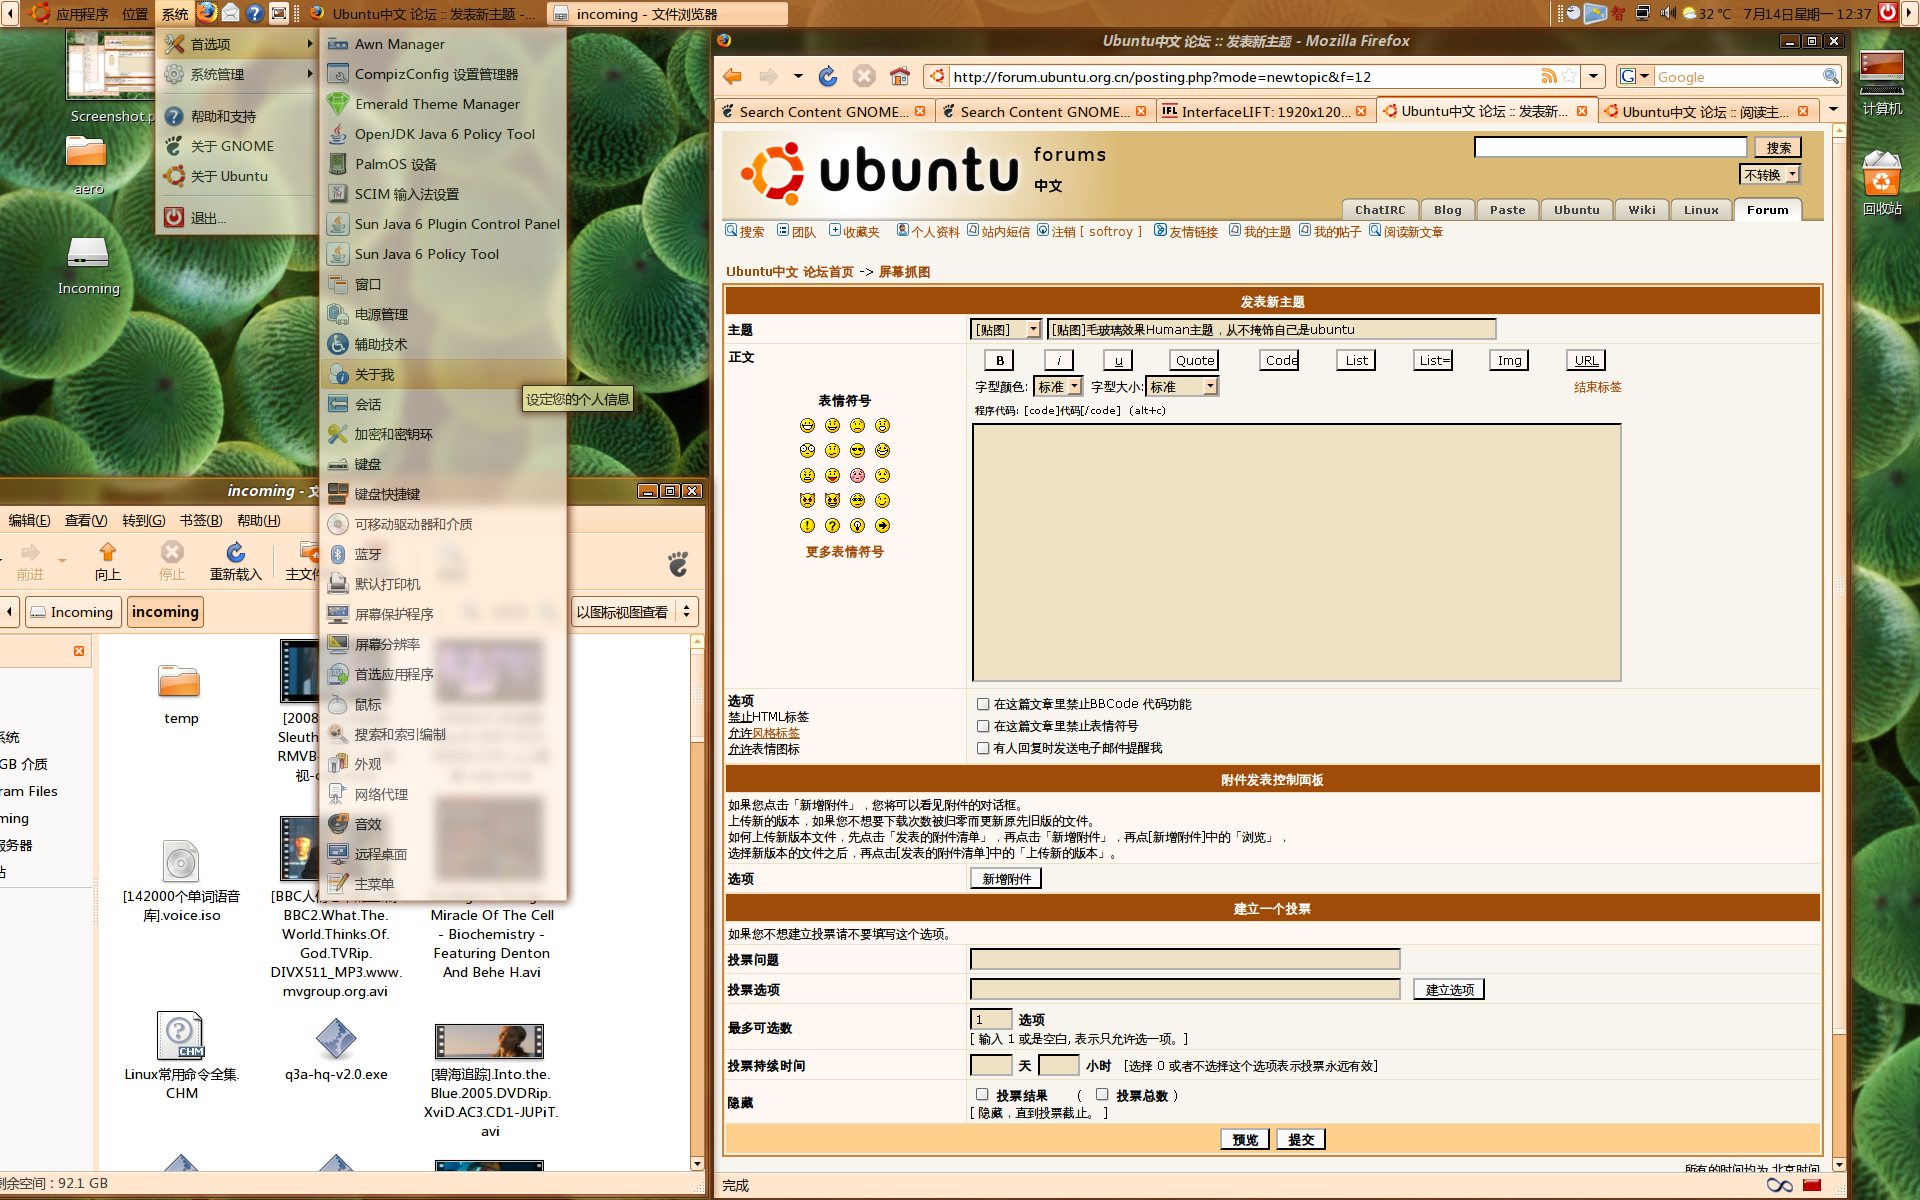Click the shutdown icon in top panel

pyautogui.click(x=1887, y=13)
